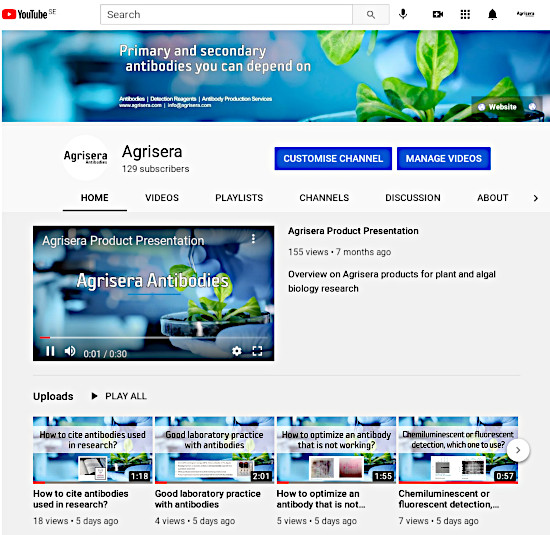Image resolution: width=550 pixels, height=535 pixels.
Task: Open the create video camera icon
Action: (x=437, y=14)
